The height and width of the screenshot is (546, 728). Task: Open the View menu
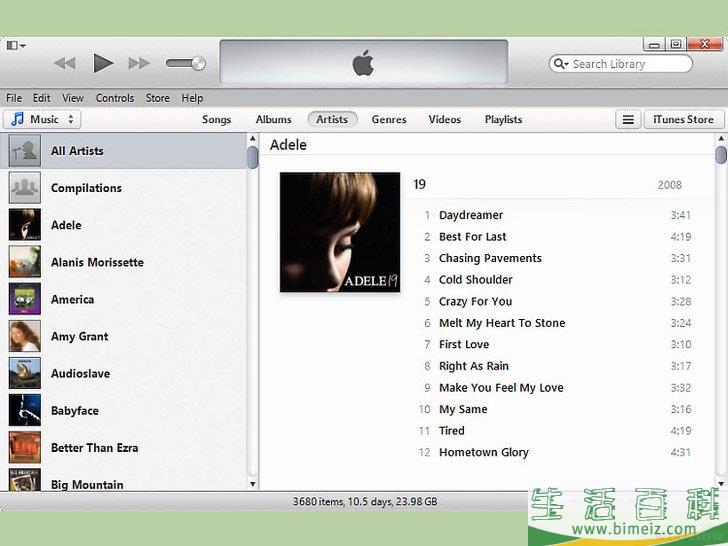[x=73, y=98]
